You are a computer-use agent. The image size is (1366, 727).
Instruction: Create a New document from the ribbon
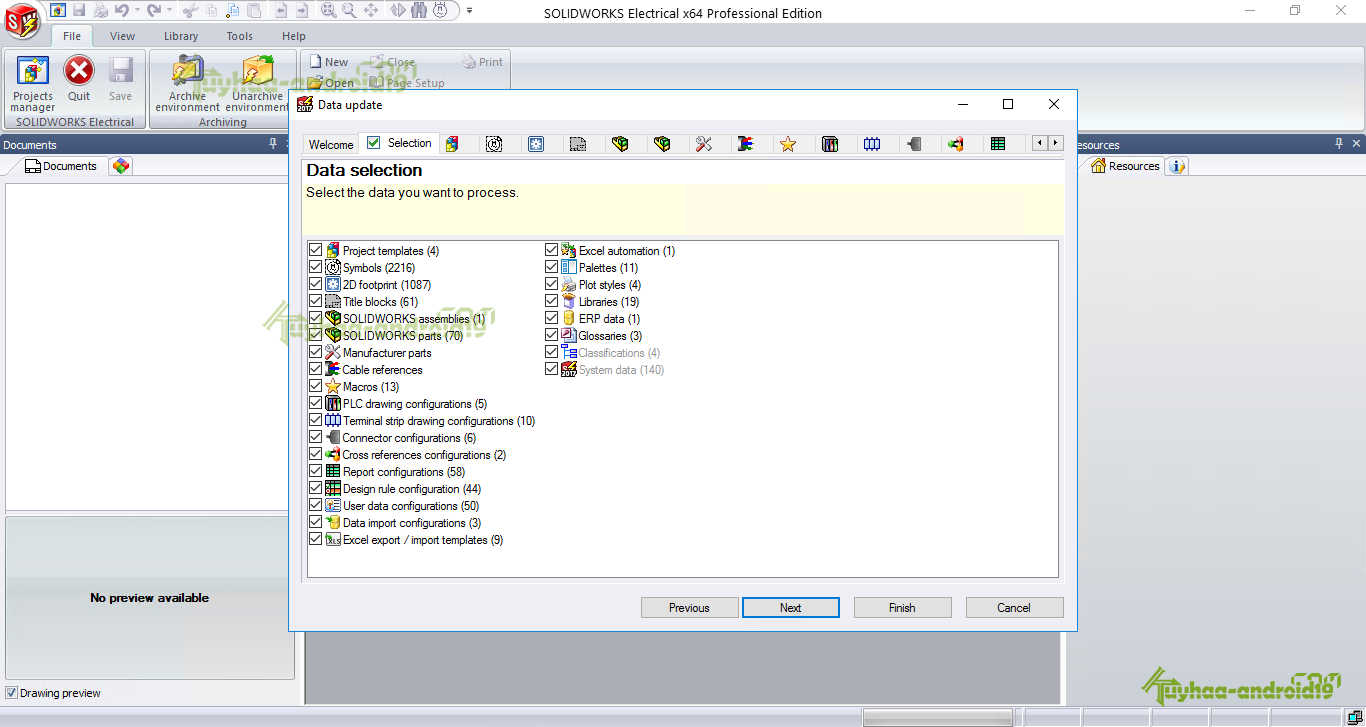click(x=329, y=62)
